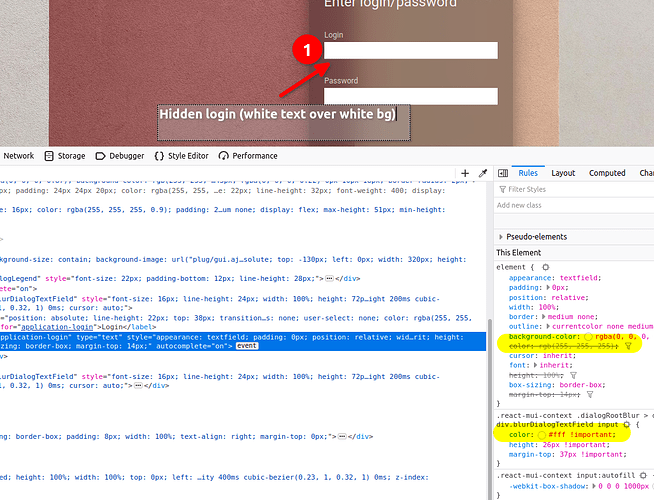Open the #fff color swatch
This screenshot has height=500, width=654.
point(541,435)
